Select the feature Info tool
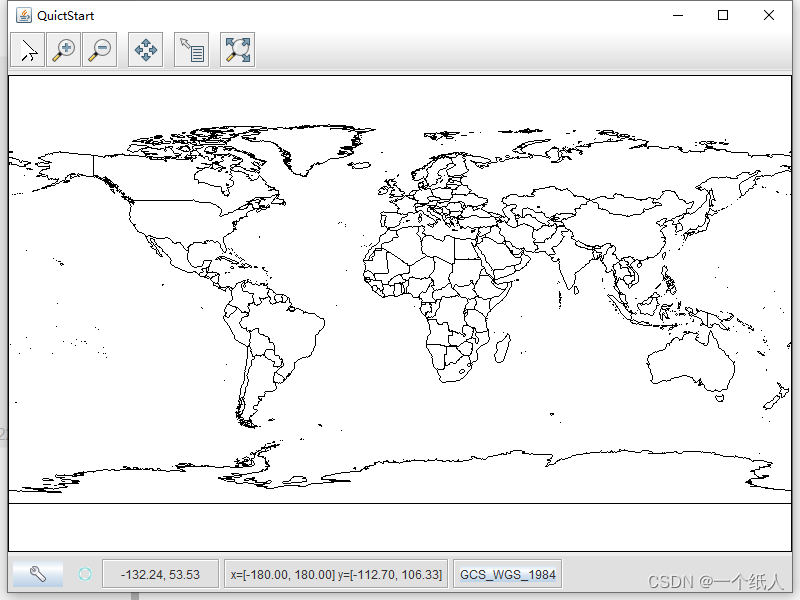The height and width of the screenshot is (600, 800). [x=191, y=49]
